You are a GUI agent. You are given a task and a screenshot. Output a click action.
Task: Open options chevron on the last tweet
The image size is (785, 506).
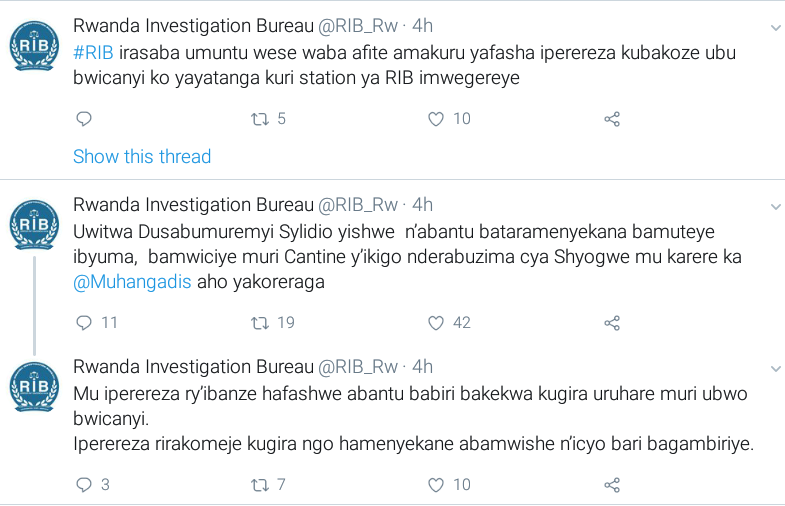[775, 369]
